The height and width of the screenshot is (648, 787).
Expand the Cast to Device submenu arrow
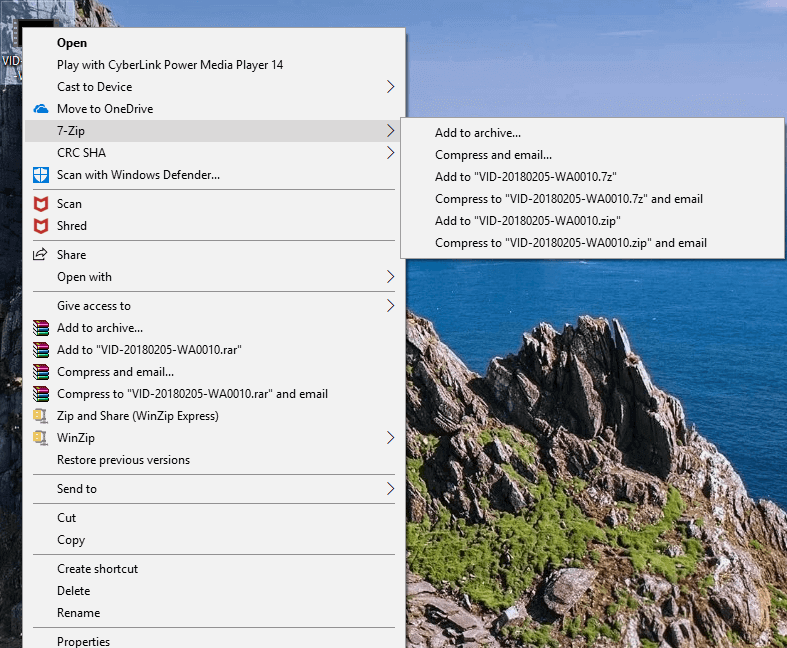tap(390, 87)
